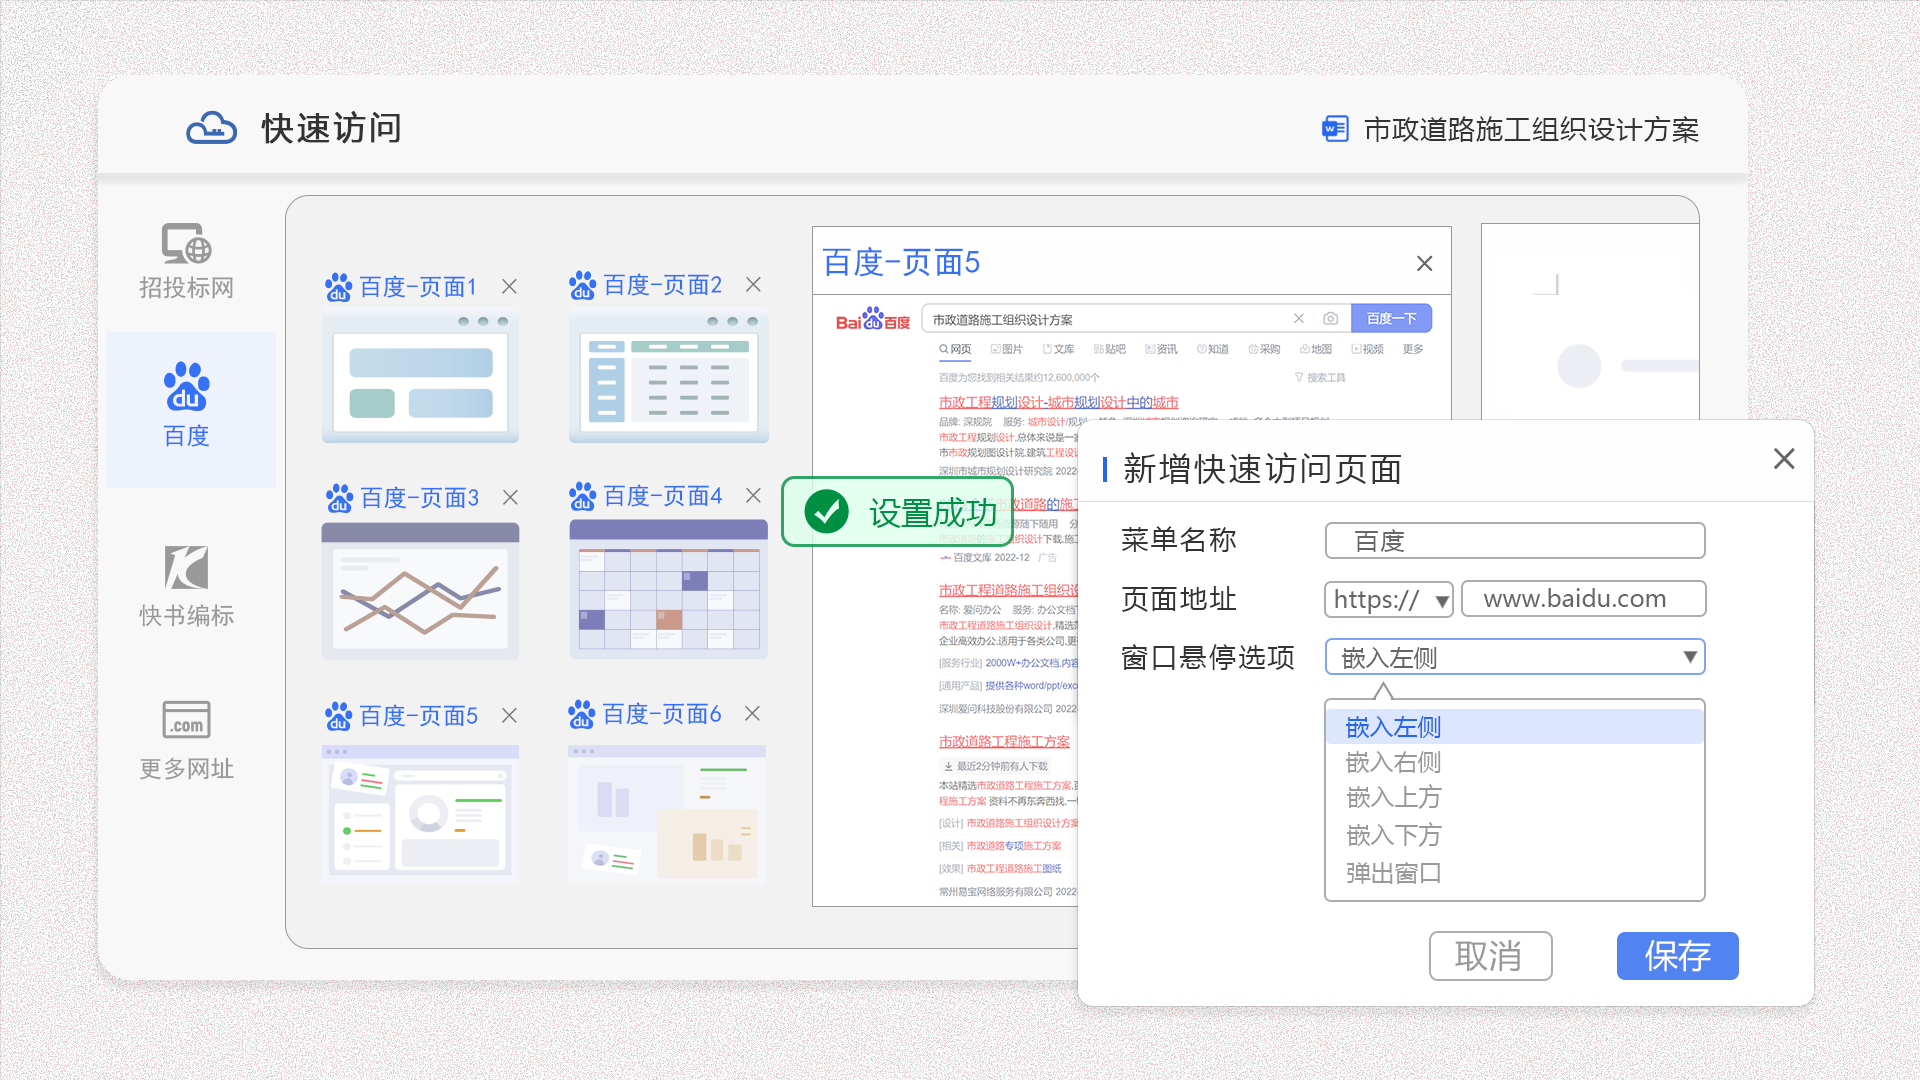The image size is (1920, 1080).
Task: Click the cloud icon beside 快速访问
Action: coord(211,129)
